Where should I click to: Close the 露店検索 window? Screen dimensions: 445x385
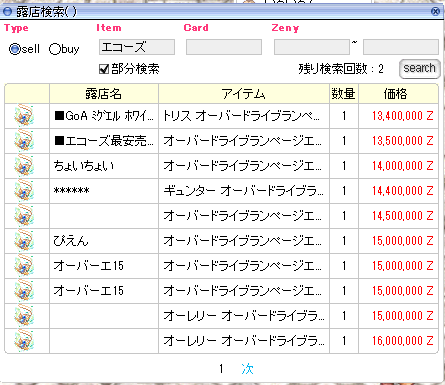(x=435, y=12)
